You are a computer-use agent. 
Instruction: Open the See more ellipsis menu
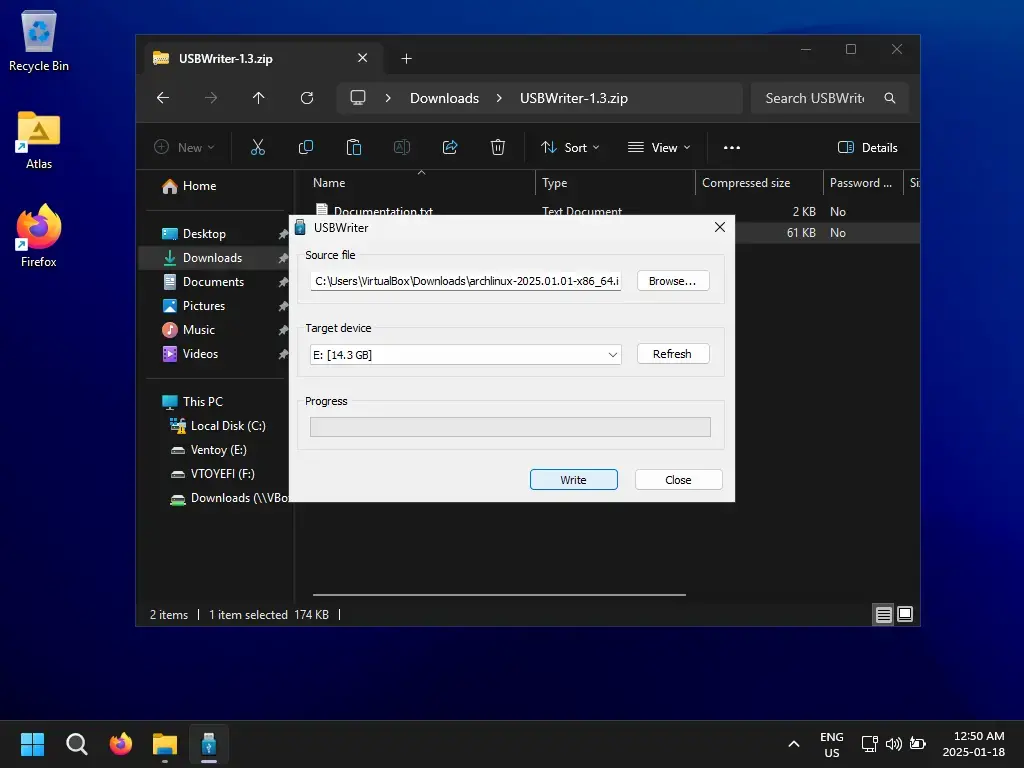click(732, 147)
